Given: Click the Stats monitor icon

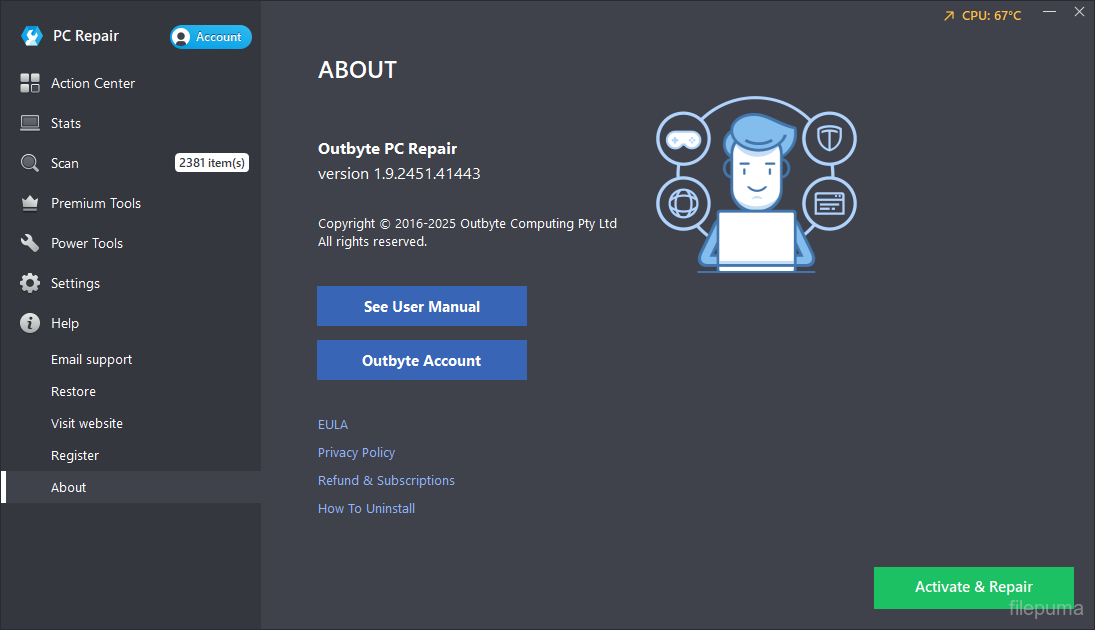Looking at the screenshot, I should 30,124.
